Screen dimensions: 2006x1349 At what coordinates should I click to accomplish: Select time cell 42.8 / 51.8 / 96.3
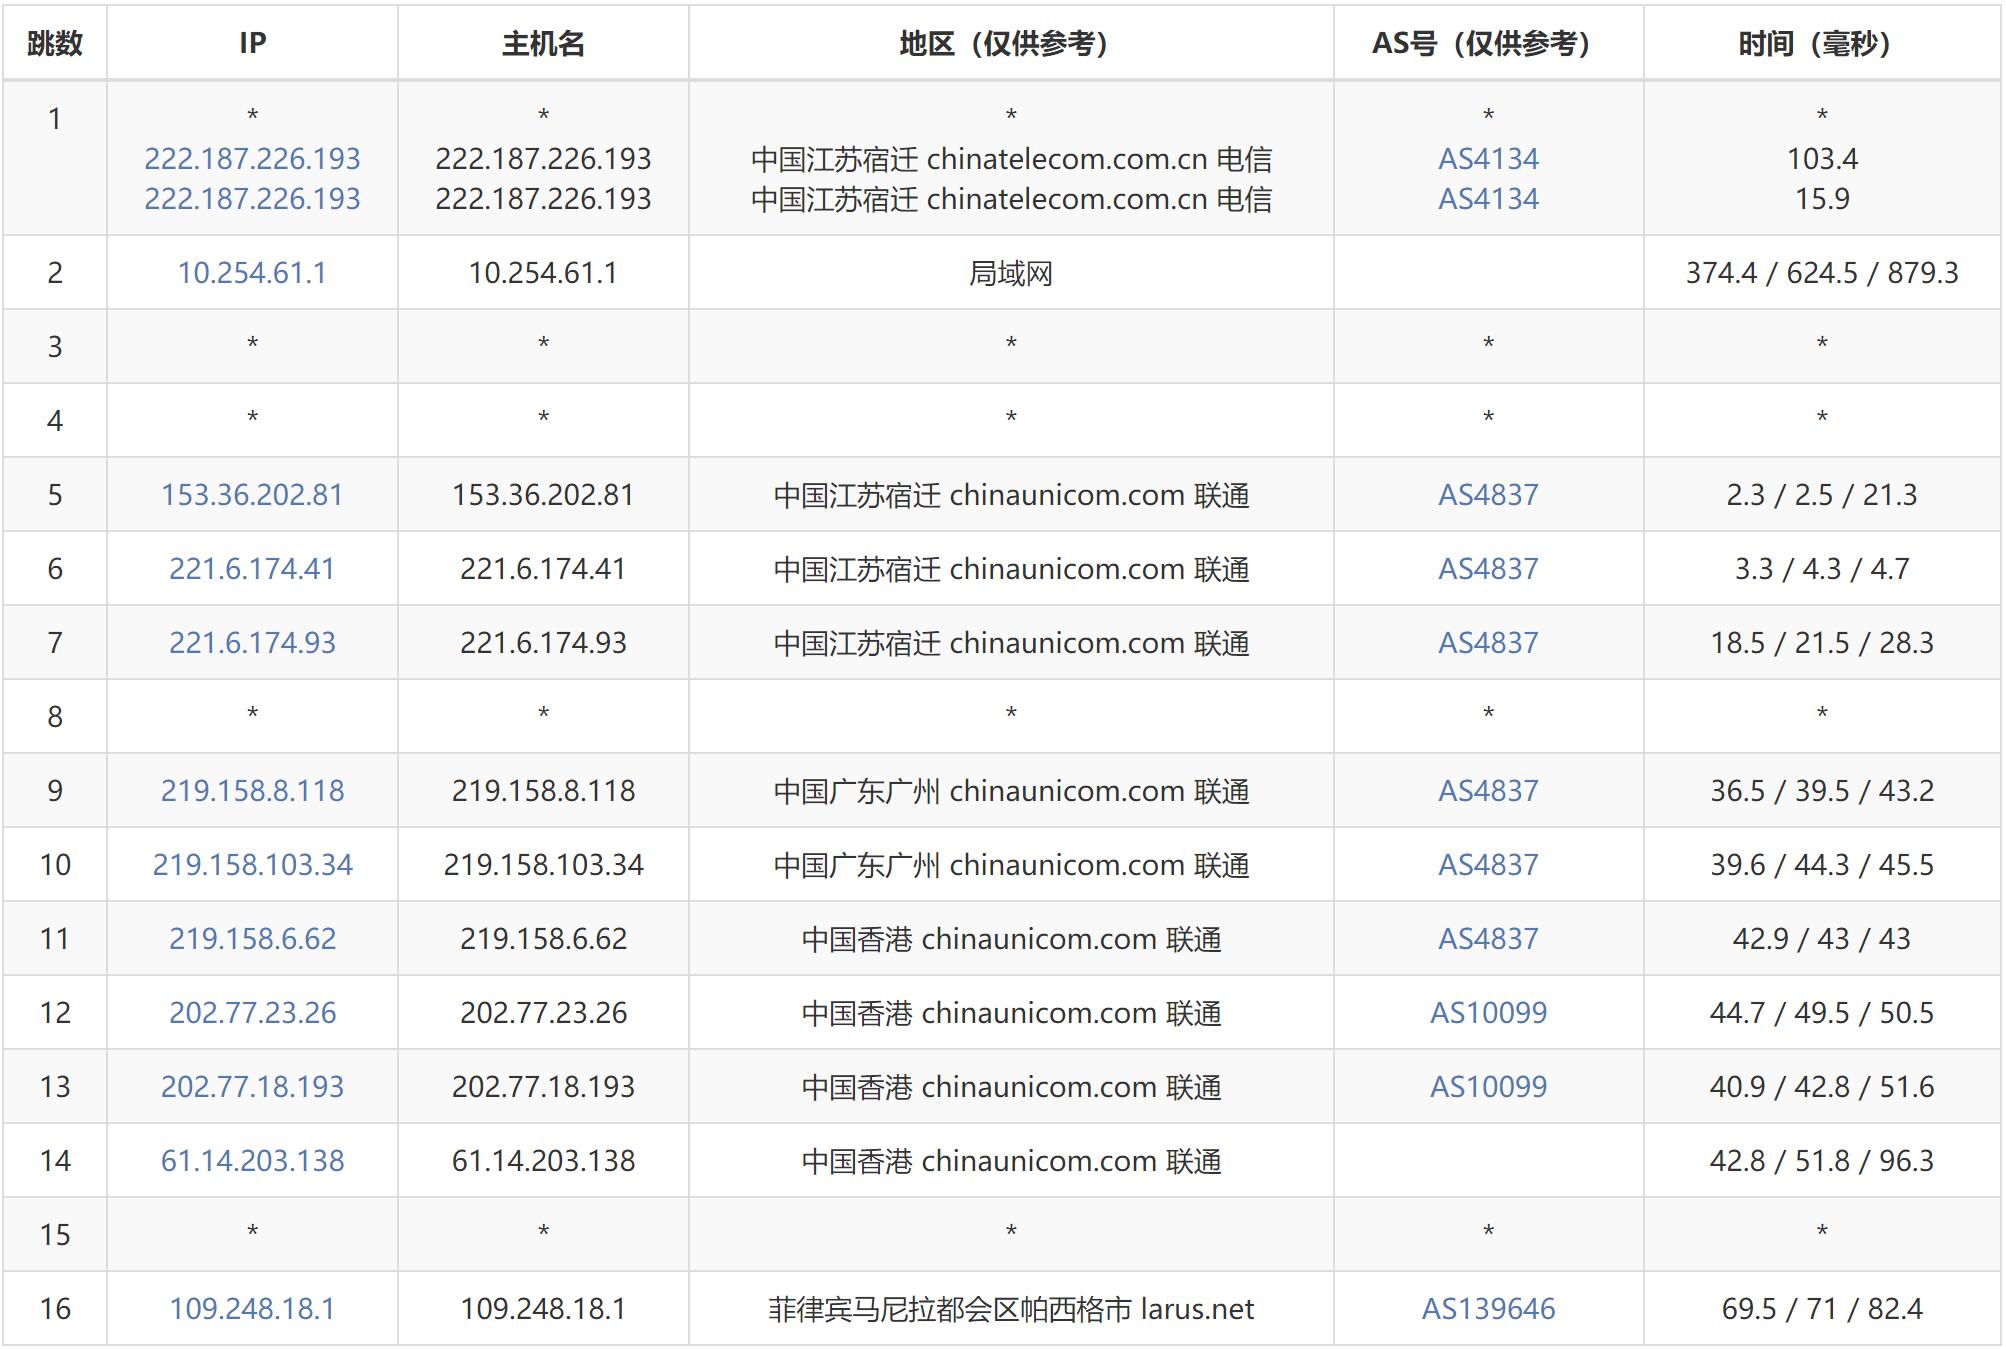click(1822, 1161)
